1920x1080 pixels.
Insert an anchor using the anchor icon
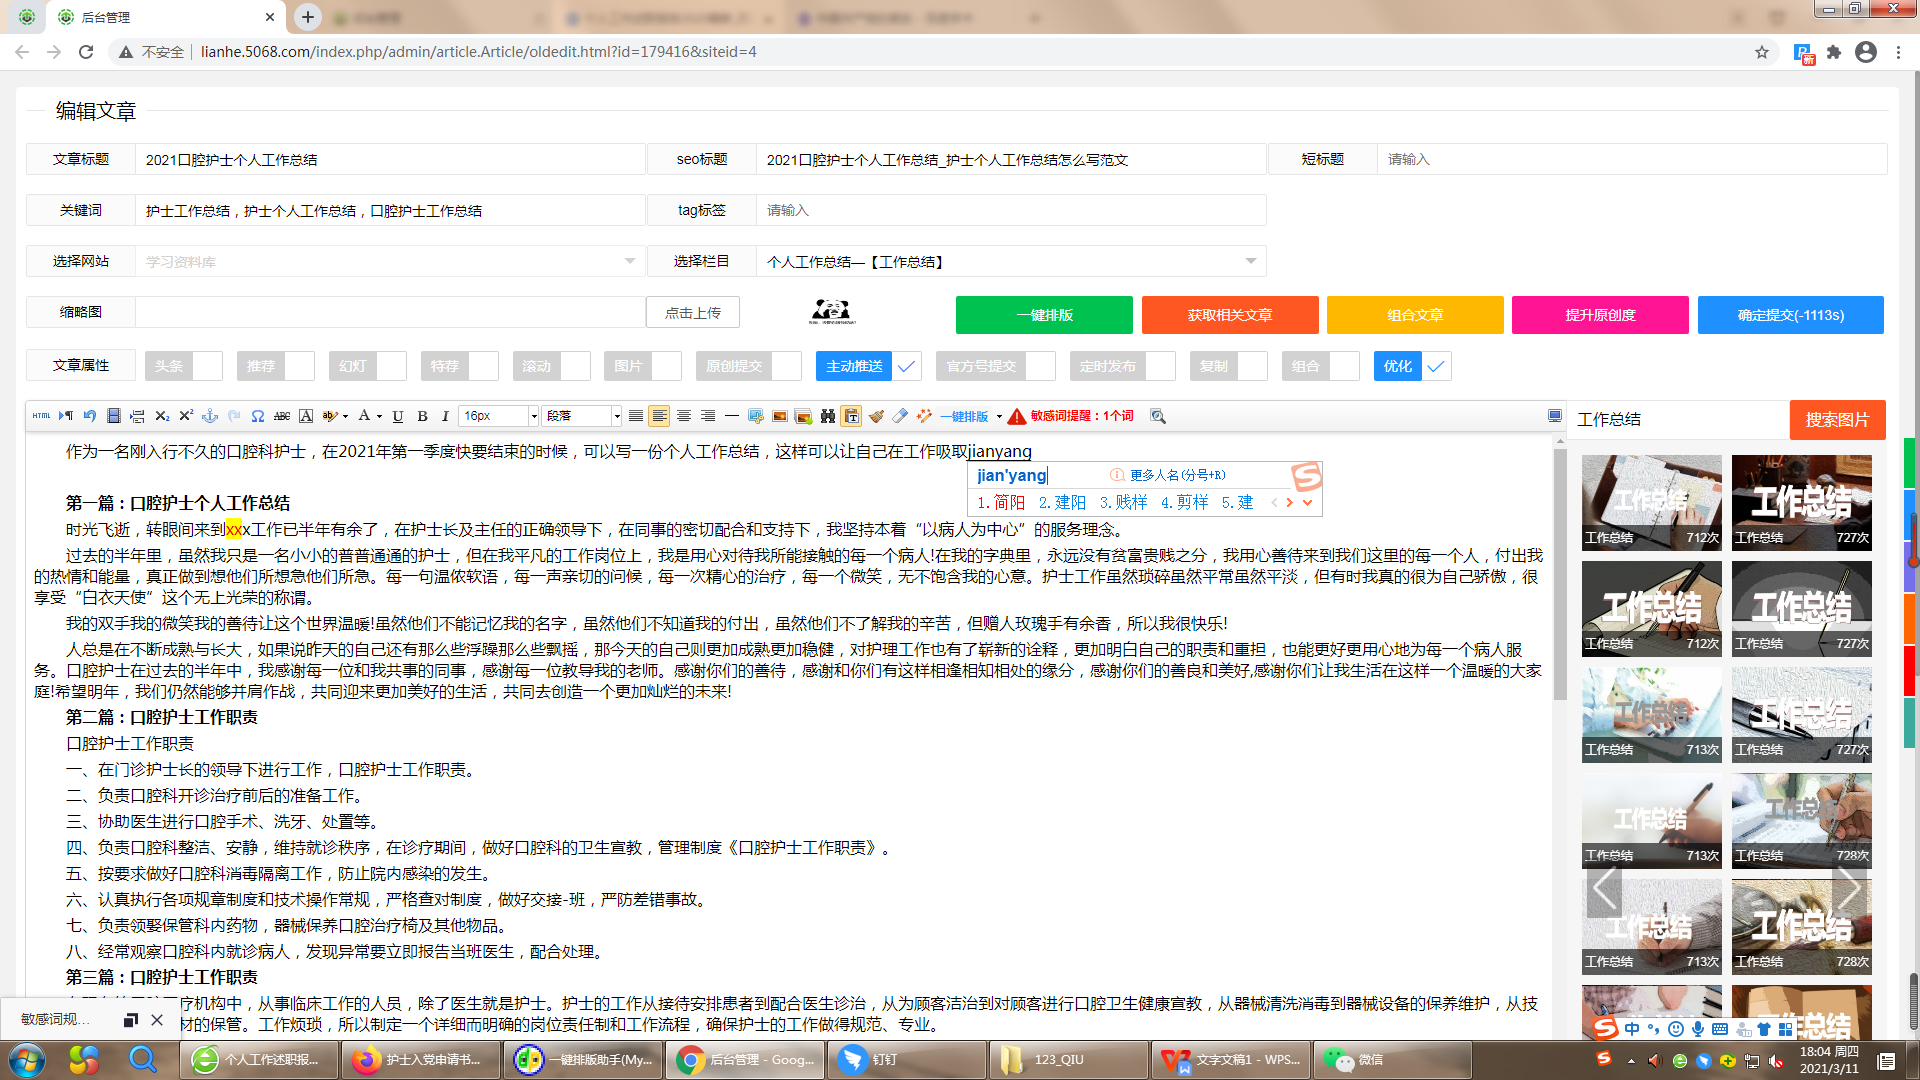(209, 416)
